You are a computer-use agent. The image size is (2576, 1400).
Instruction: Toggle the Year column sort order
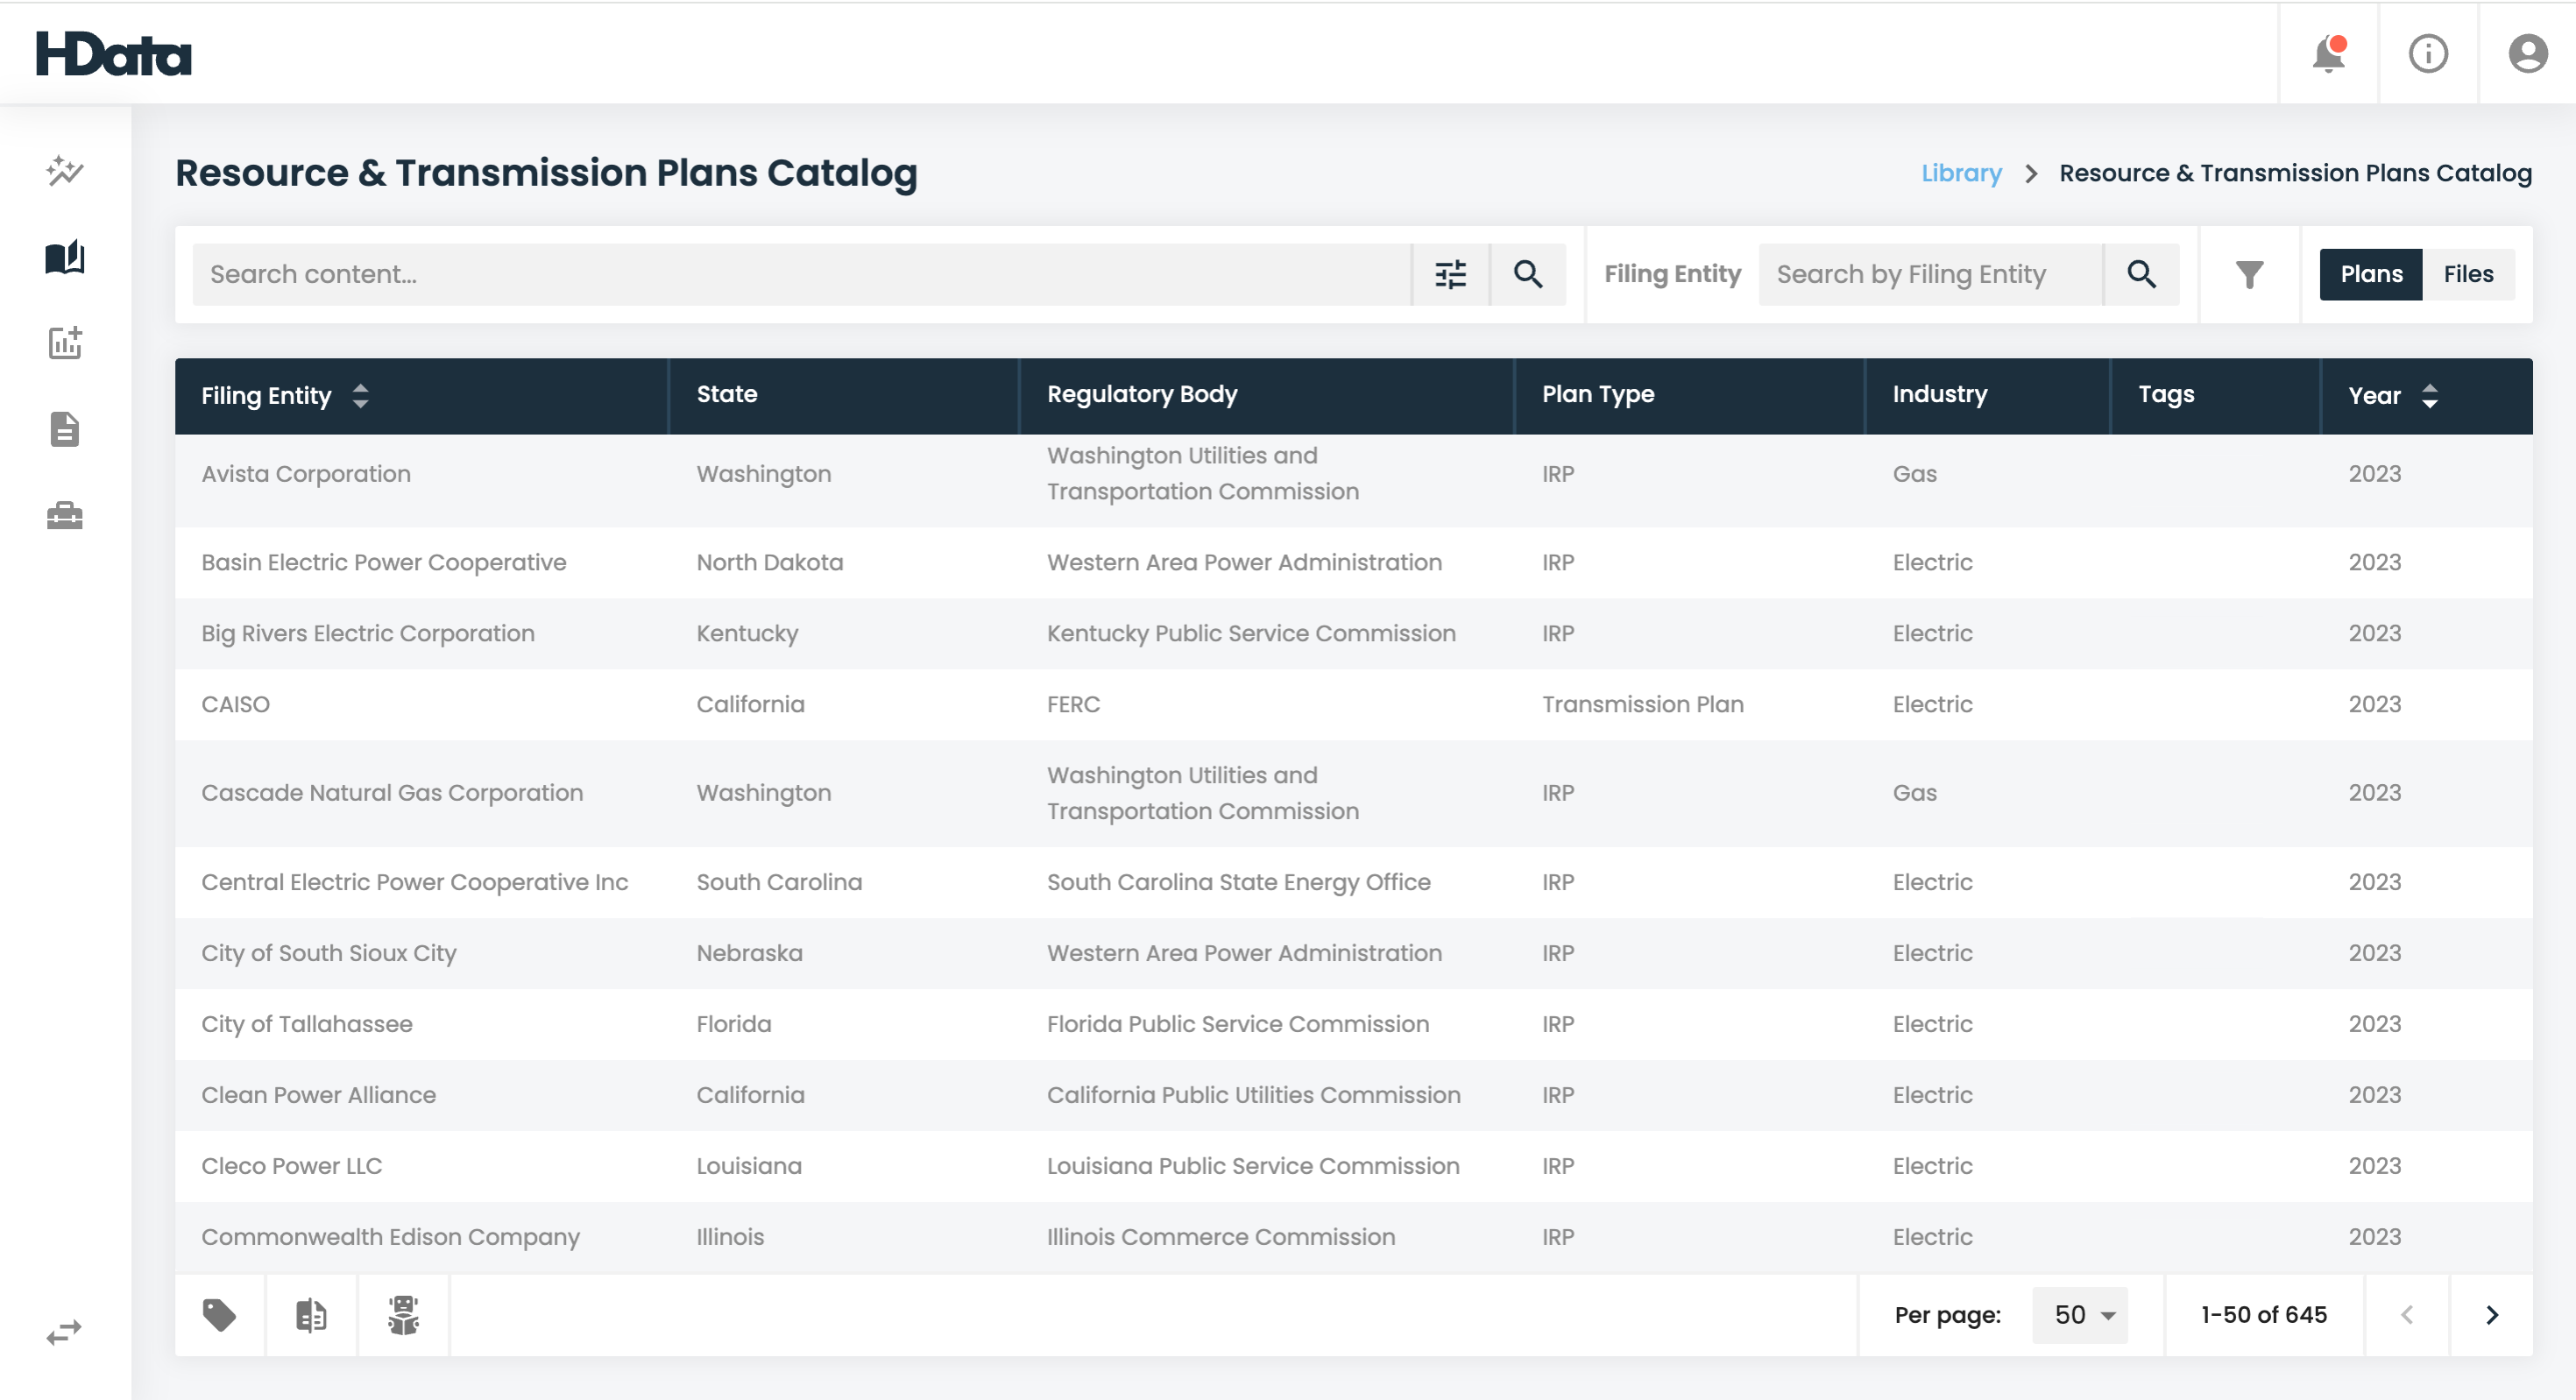coord(2424,395)
